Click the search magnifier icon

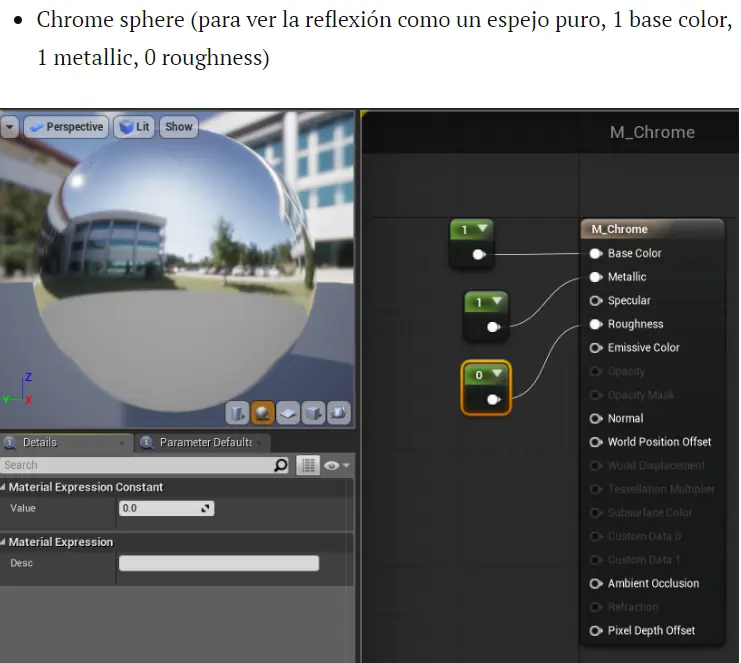click(x=281, y=465)
